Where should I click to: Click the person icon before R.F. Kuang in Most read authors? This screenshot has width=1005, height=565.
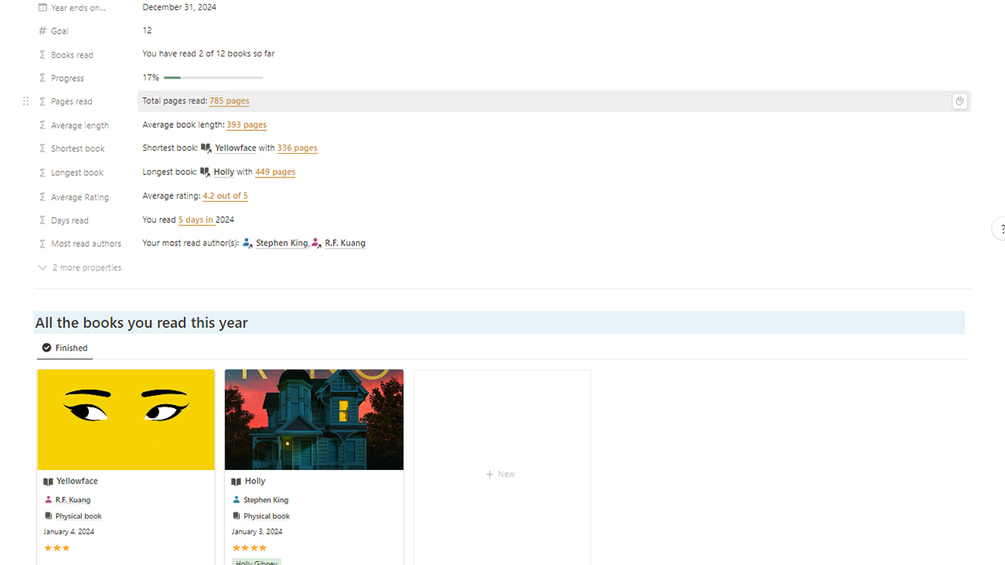point(316,243)
